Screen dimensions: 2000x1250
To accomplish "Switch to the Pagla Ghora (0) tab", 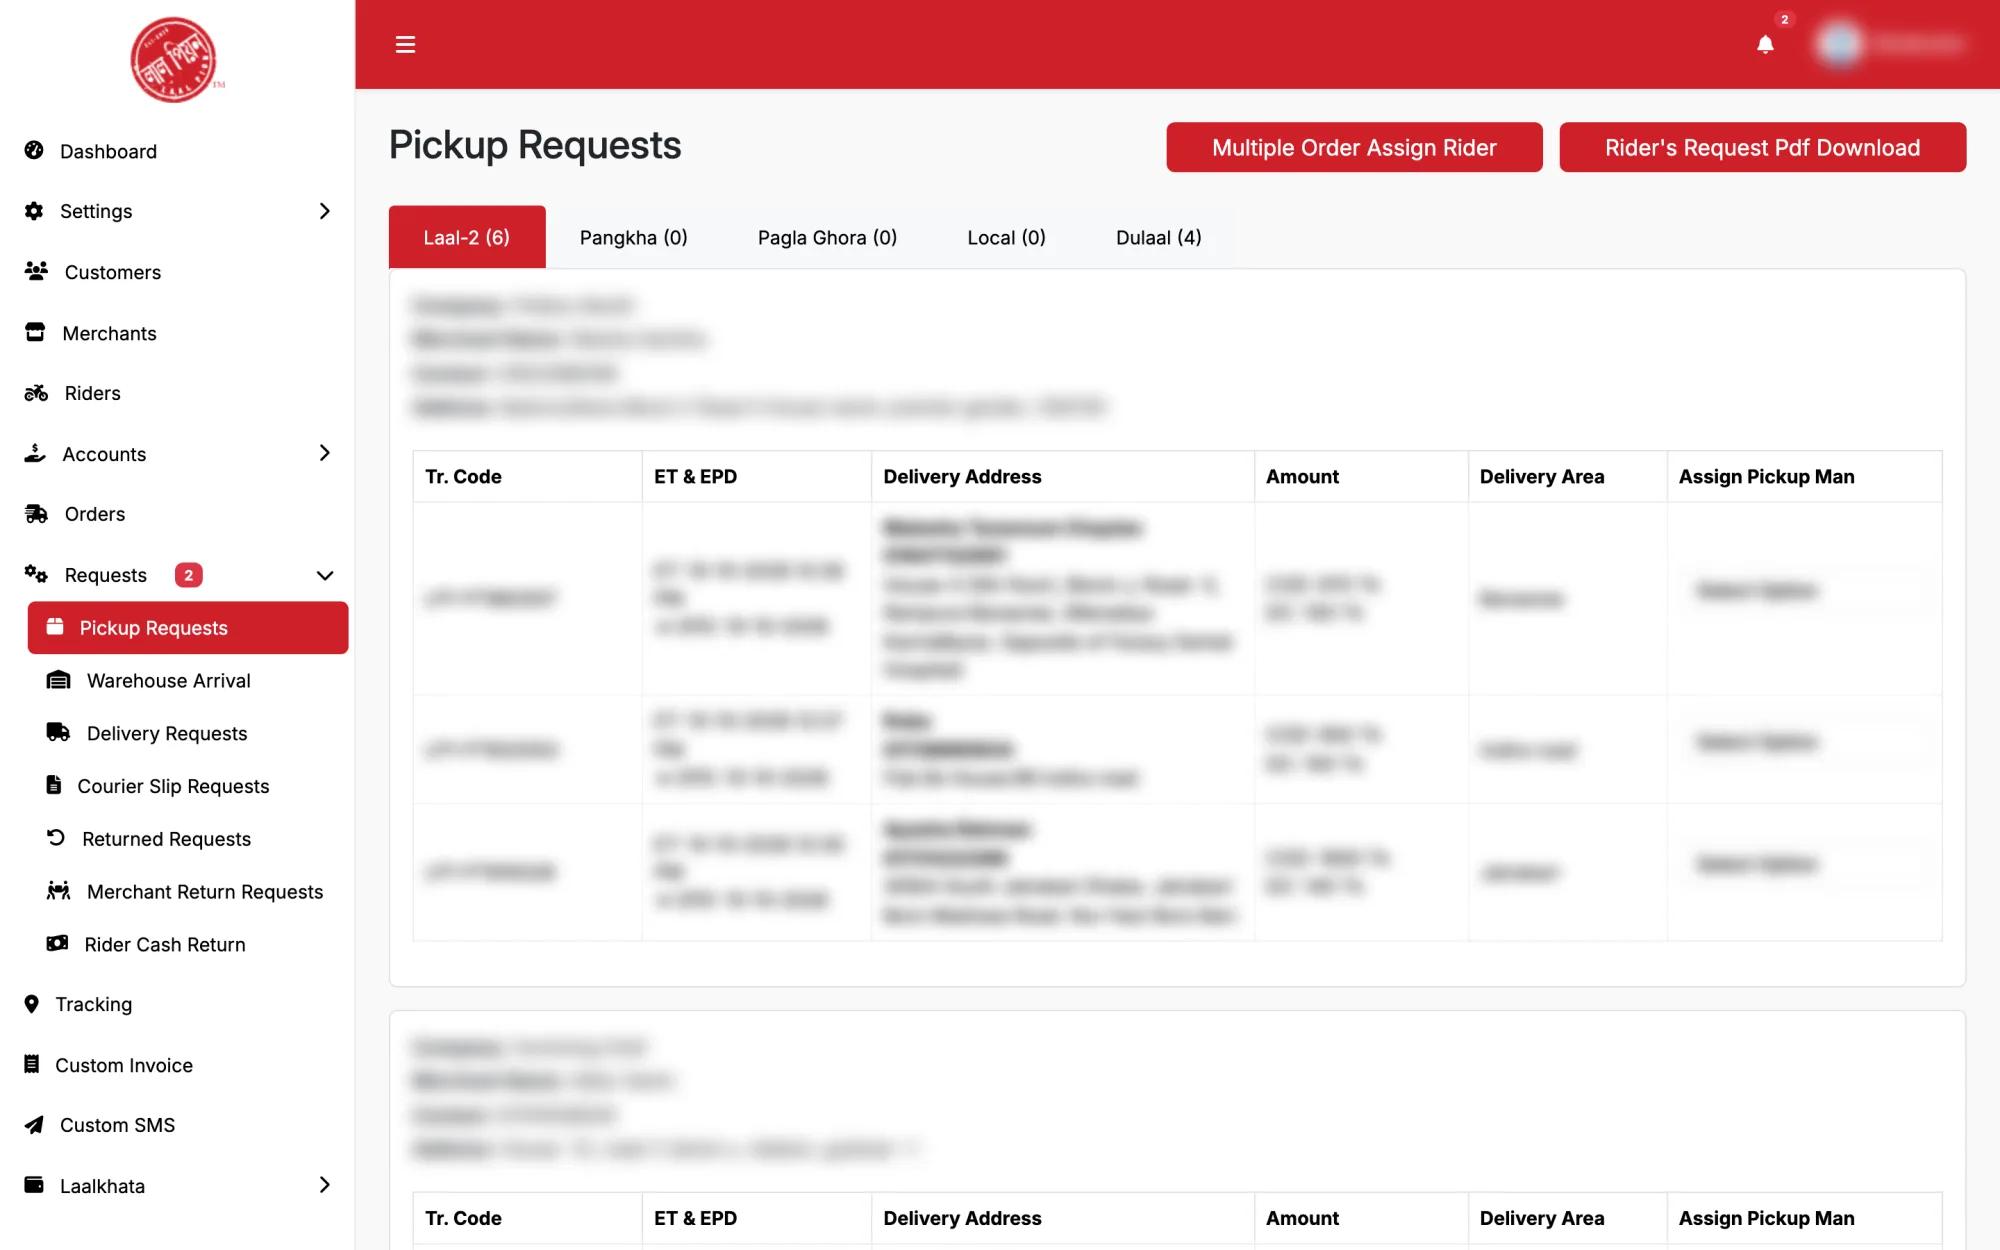I will coord(827,237).
